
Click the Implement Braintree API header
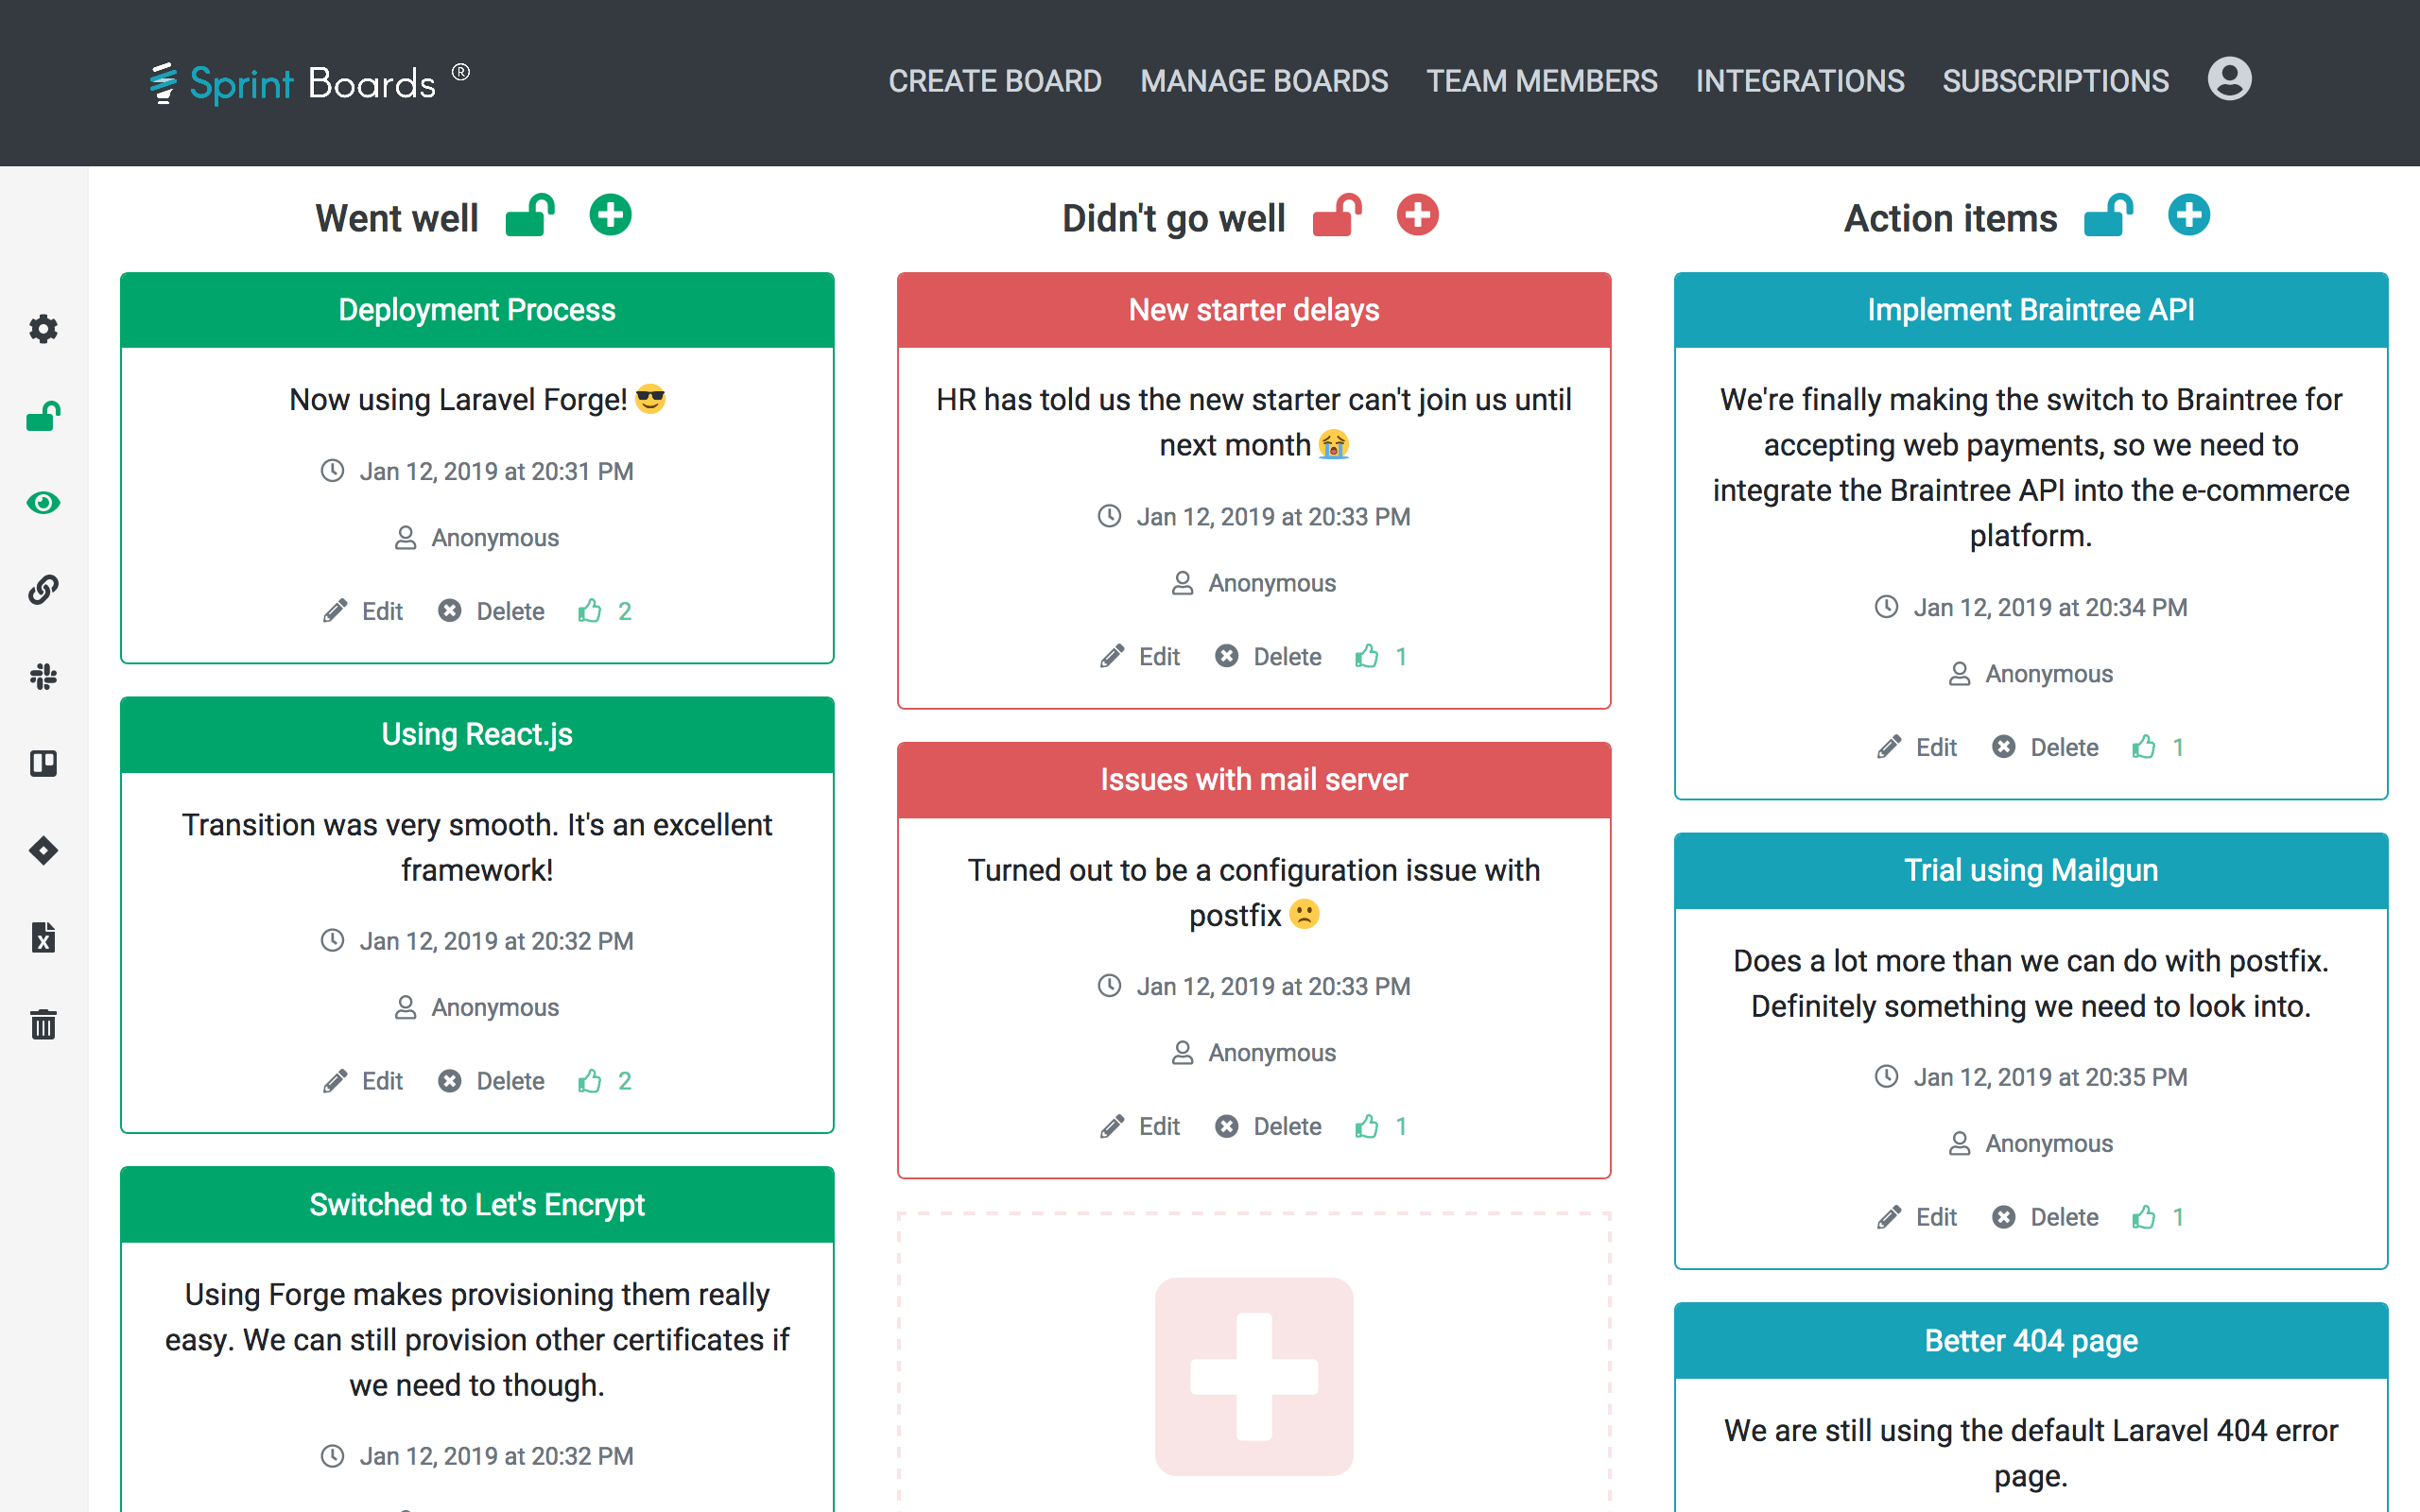(2031, 310)
